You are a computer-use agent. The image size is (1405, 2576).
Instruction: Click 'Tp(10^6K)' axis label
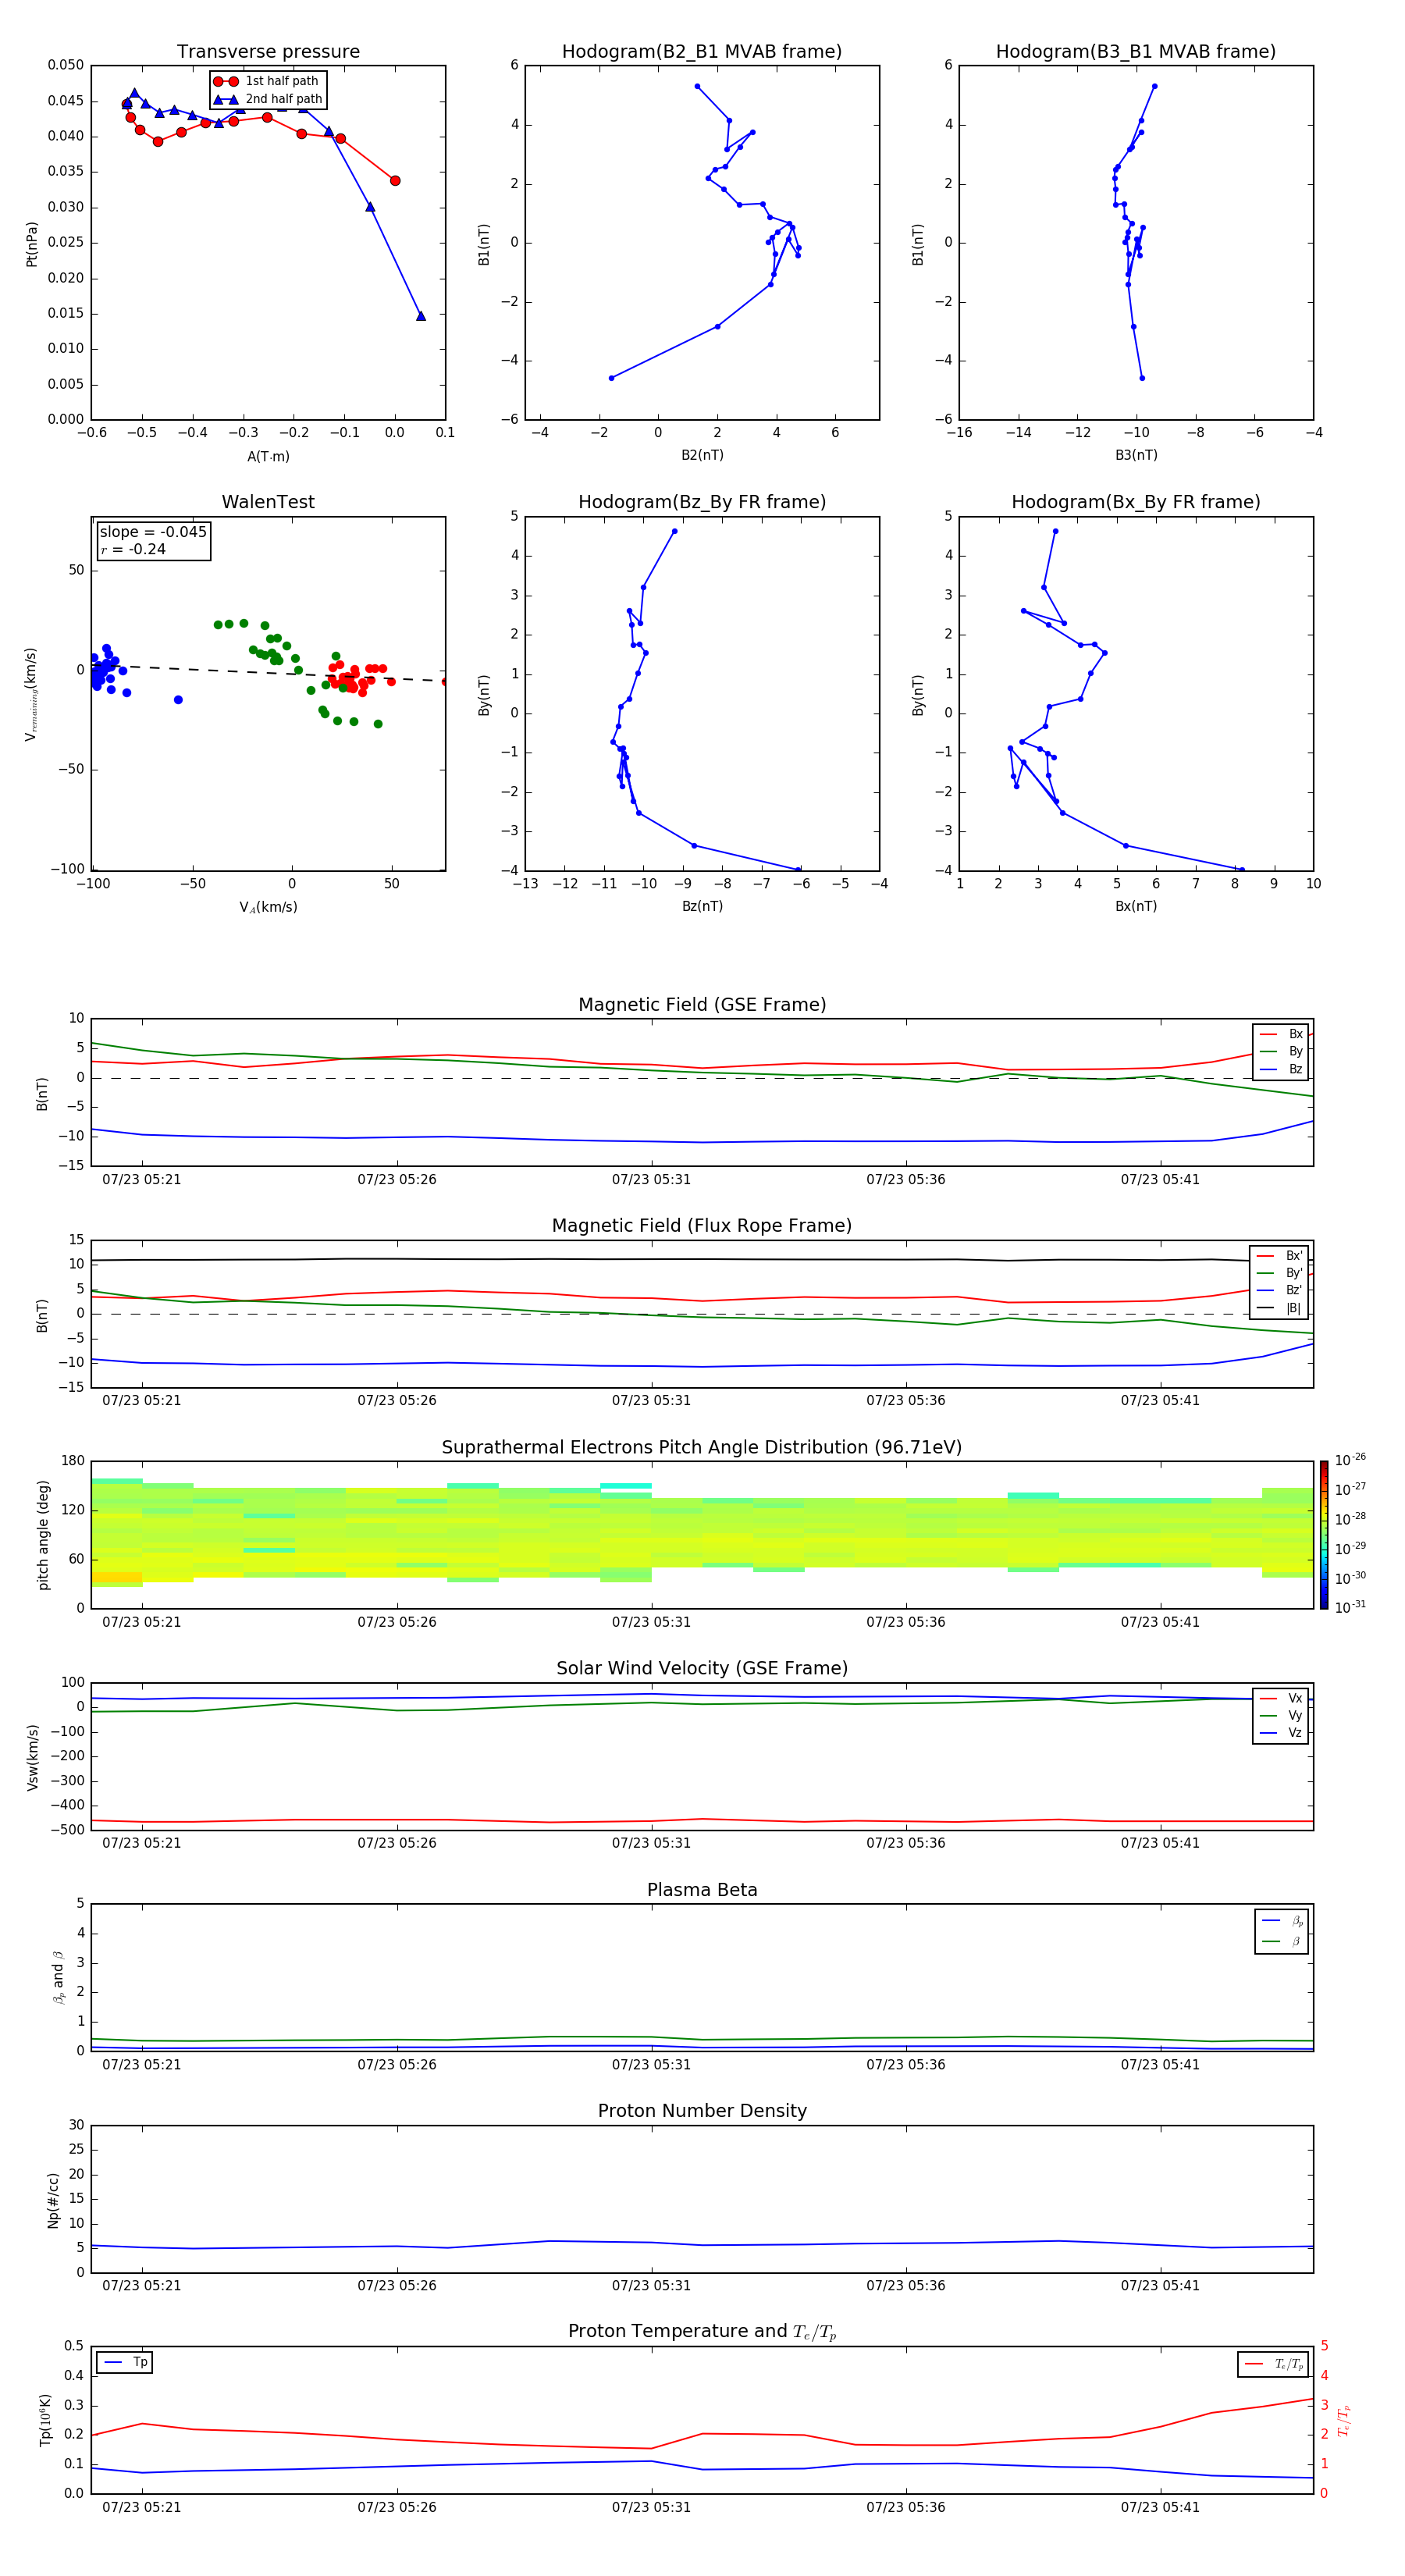click(x=45, y=2420)
